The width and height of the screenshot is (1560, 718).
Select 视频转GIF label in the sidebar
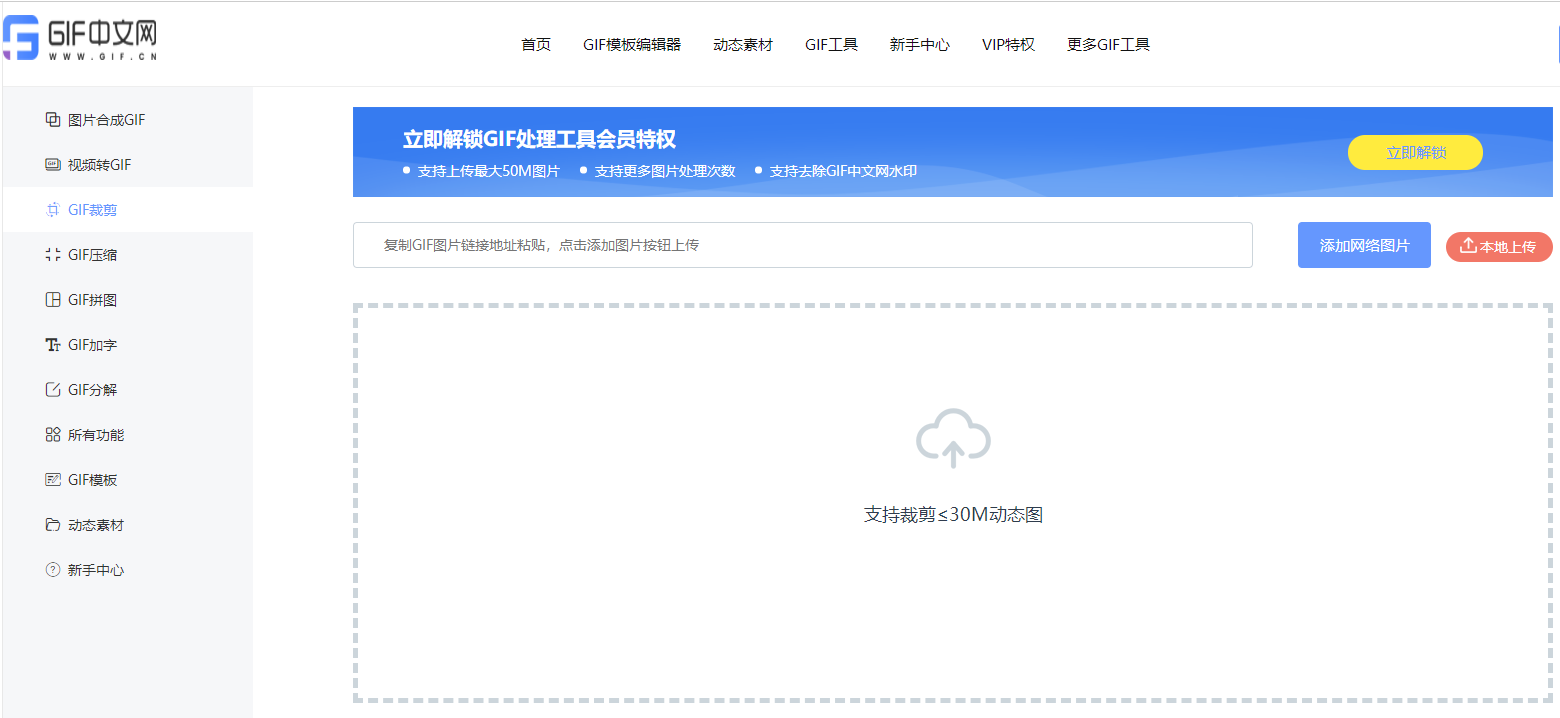click(x=99, y=165)
